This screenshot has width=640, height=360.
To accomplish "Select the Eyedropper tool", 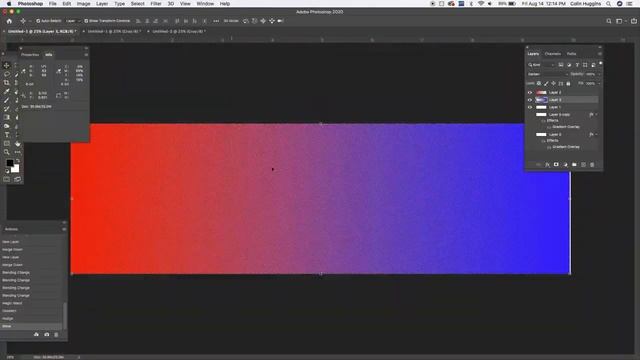I will point(7,91).
